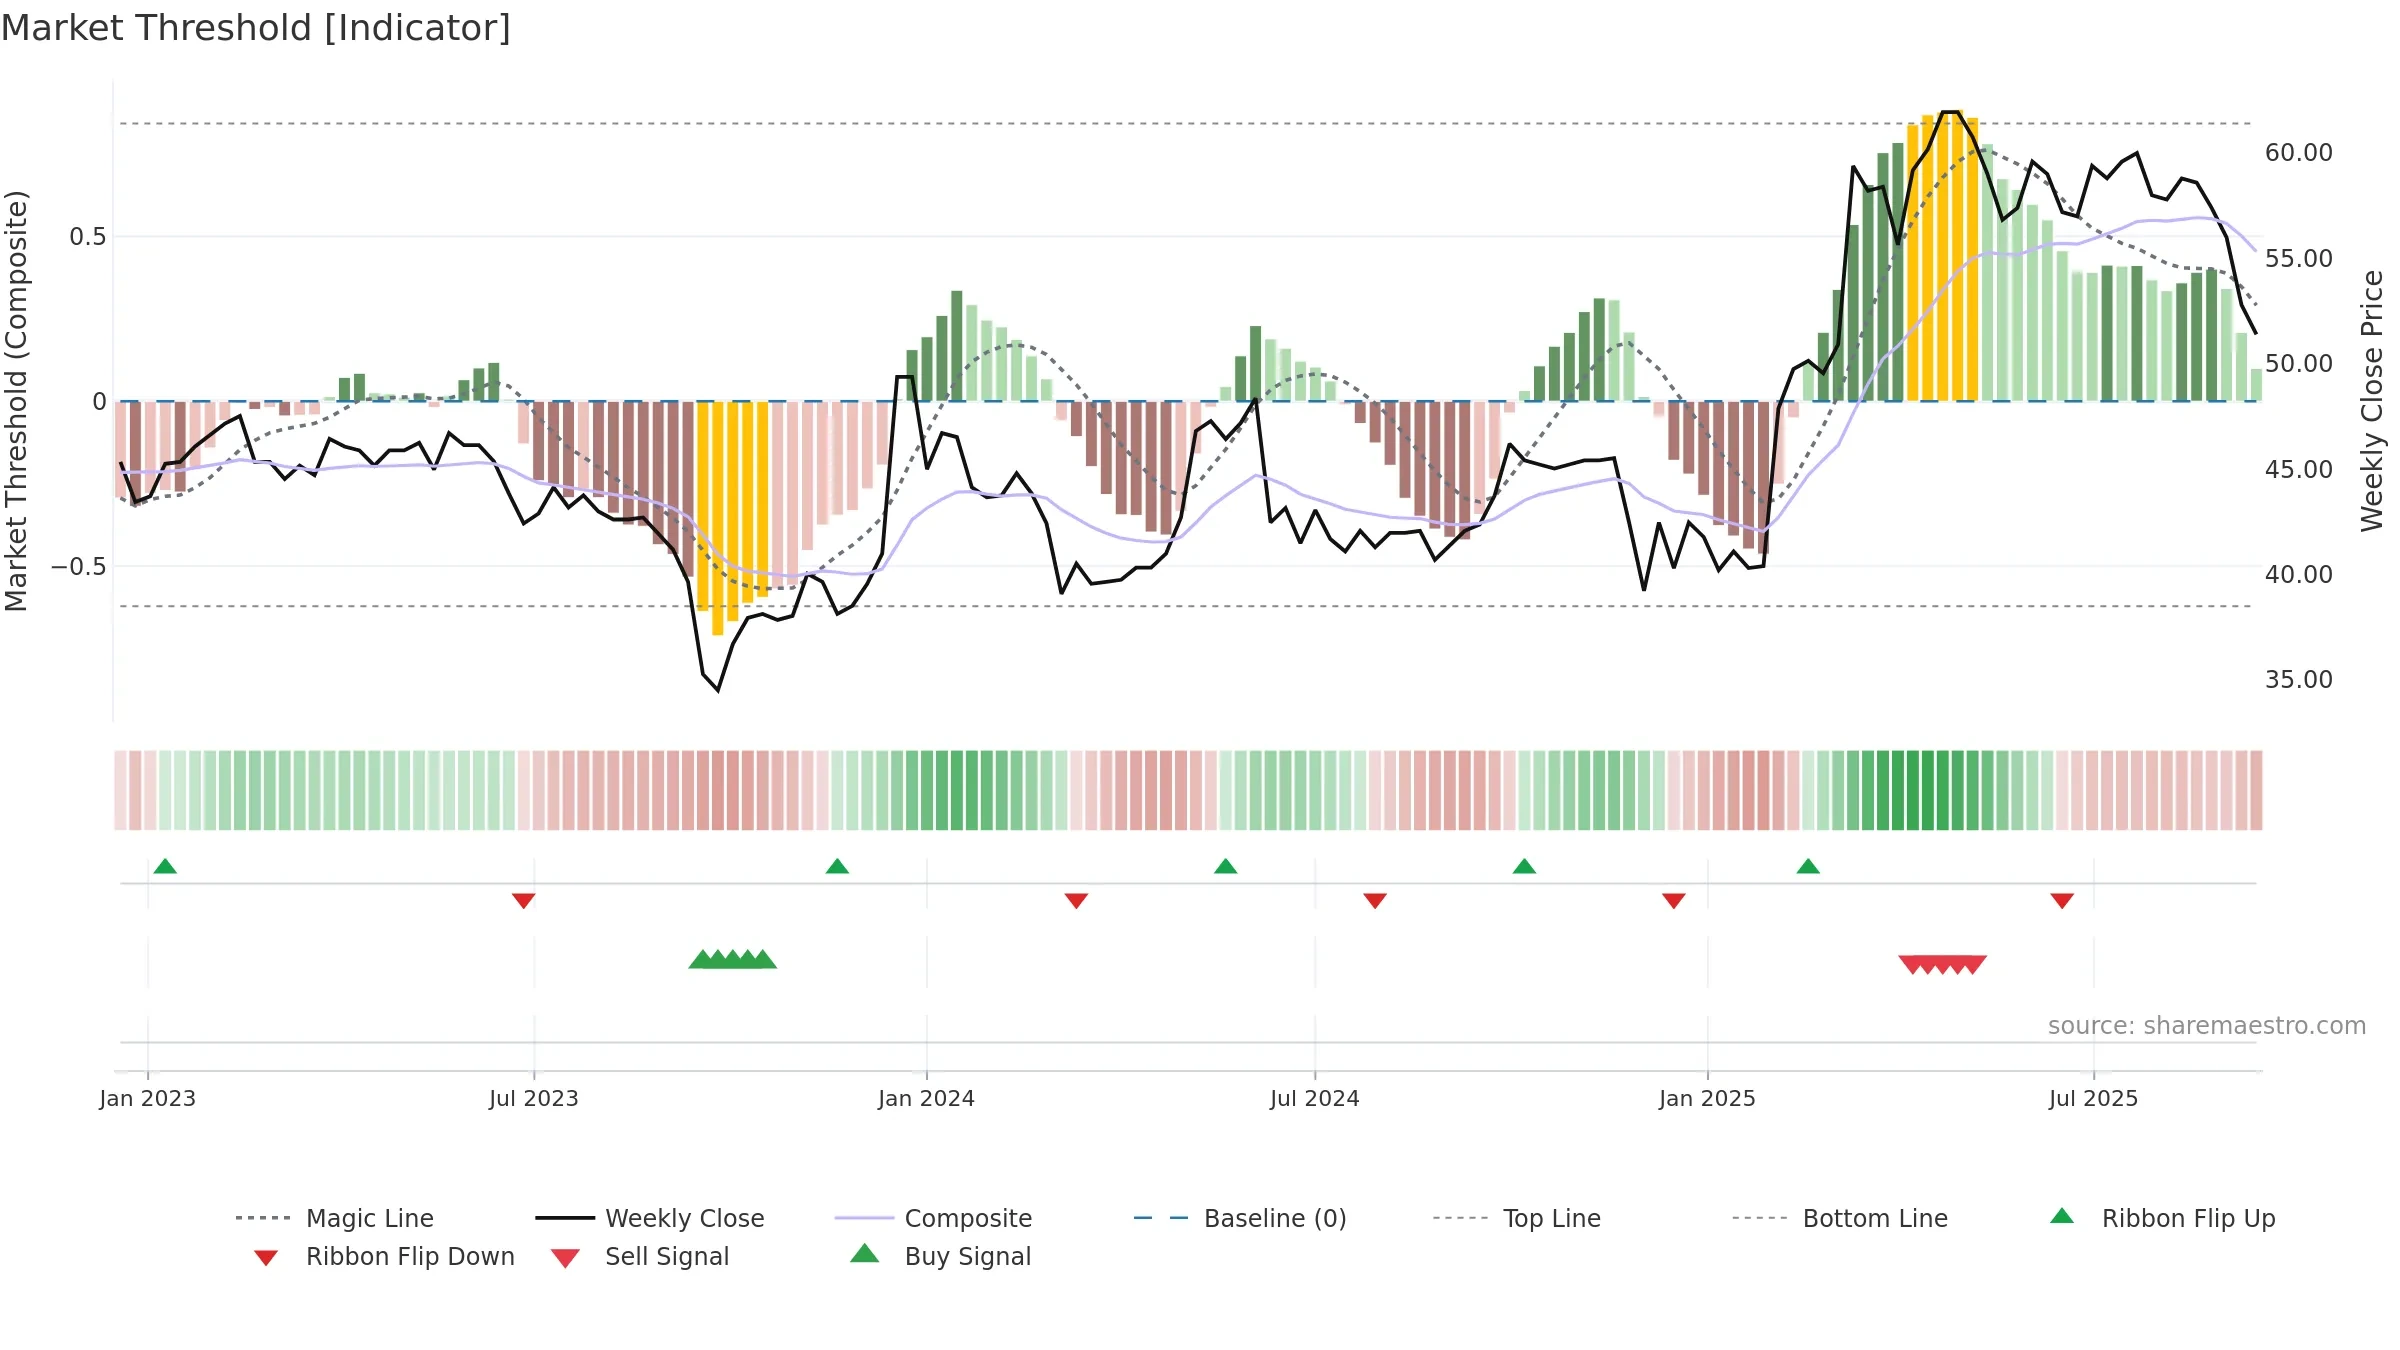2400x1350 pixels.
Task: Click the green flip-up marker after Jan 2025
Action: pos(1808,866)
